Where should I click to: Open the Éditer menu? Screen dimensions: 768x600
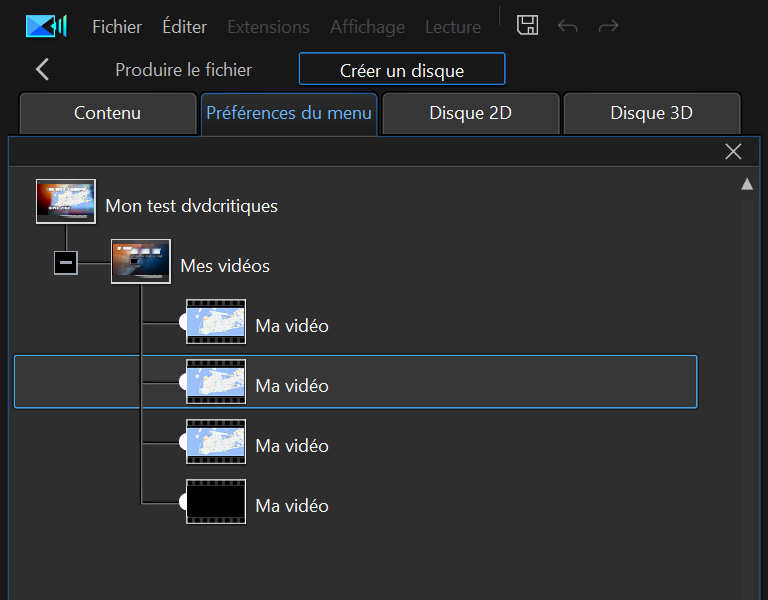(x=185, y=27)
